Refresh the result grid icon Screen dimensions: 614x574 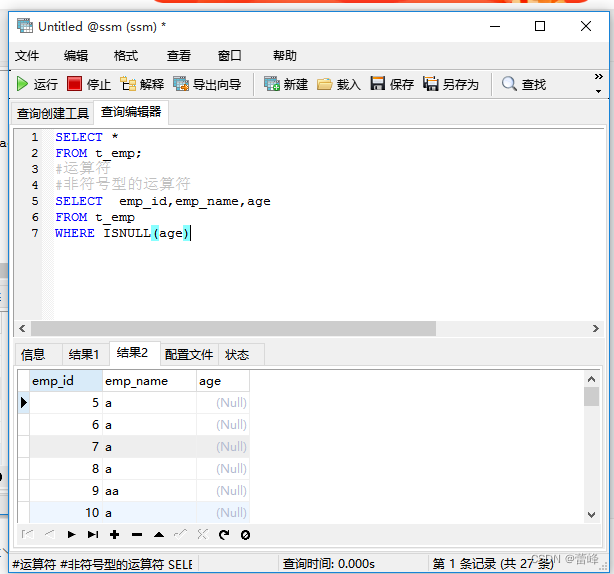coord(224,534)
